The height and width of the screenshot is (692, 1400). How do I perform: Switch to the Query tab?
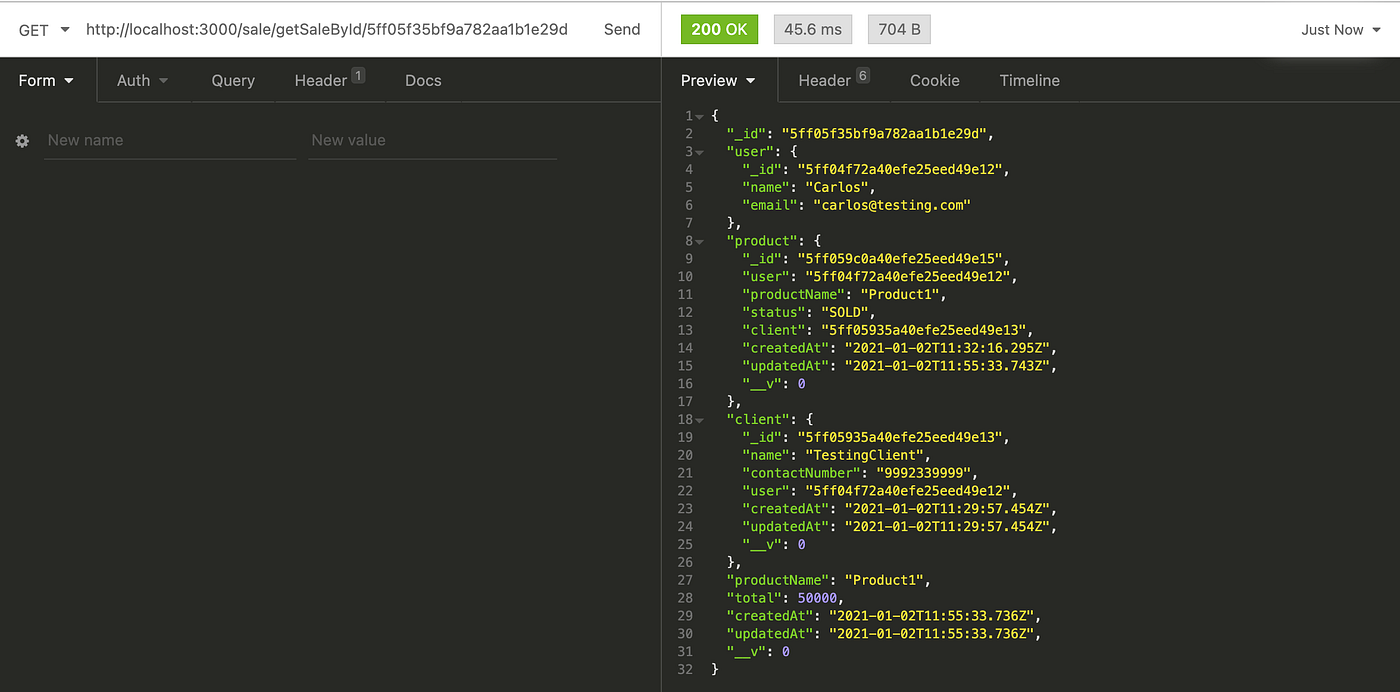(232, 80)
